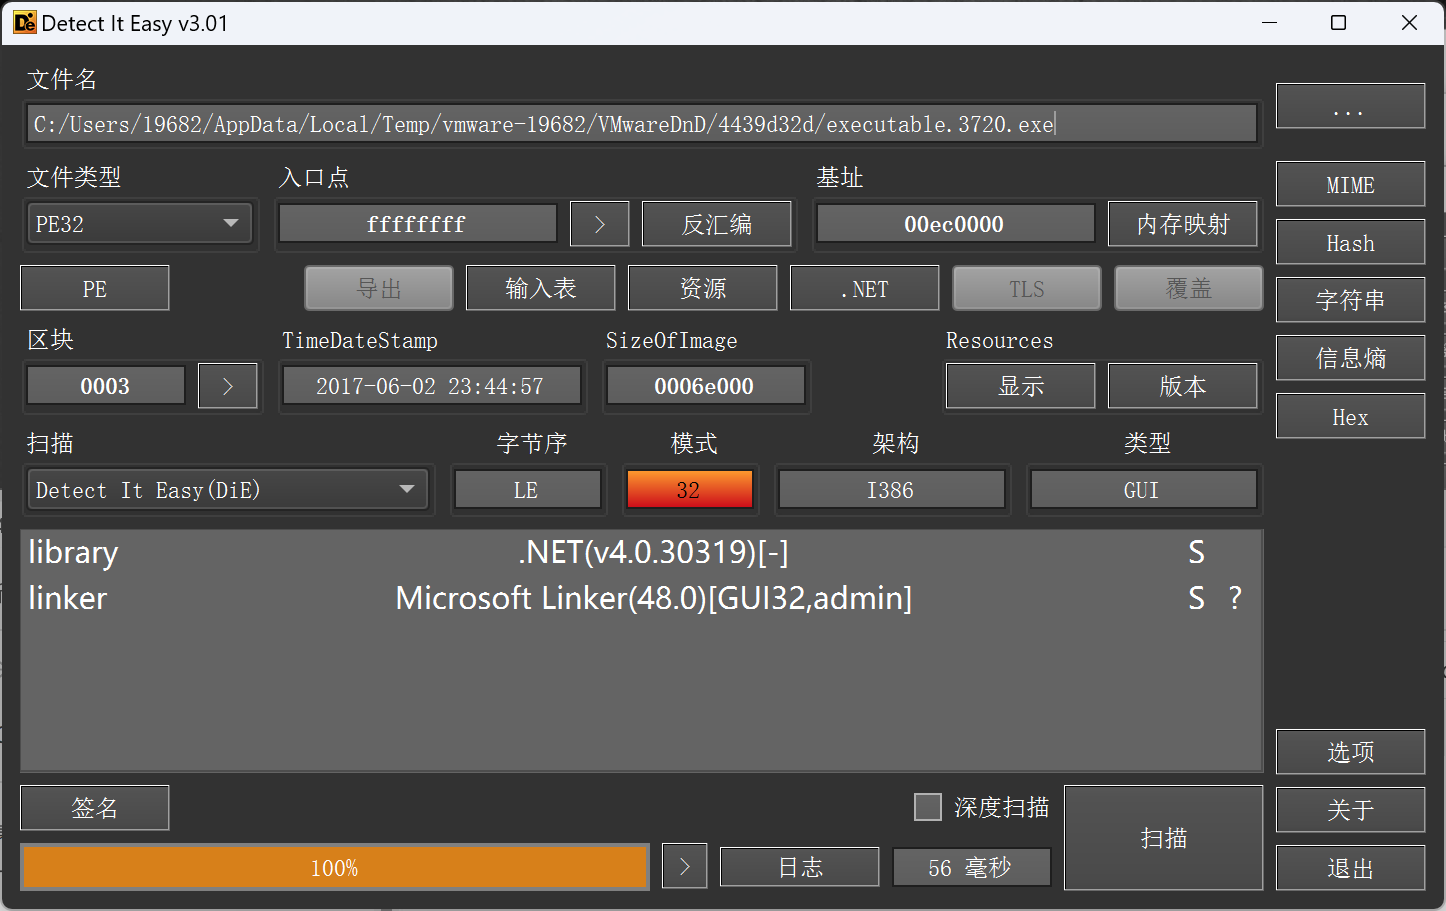Click the TimeDateStamp 2017-06-02 field
The height and width of the screenshot is (911, 1446).
[x=431, y=386]
